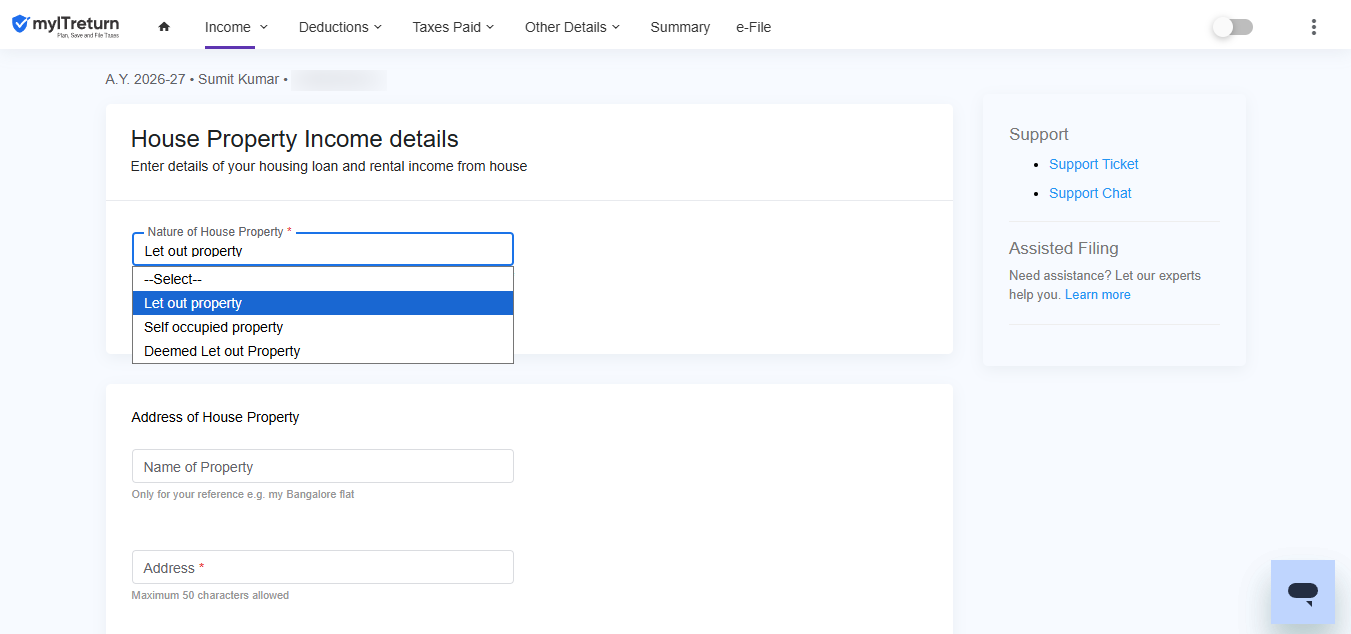Choose Self occupied property option
This screenshot has height=634, width=1351.
[323, 327]
